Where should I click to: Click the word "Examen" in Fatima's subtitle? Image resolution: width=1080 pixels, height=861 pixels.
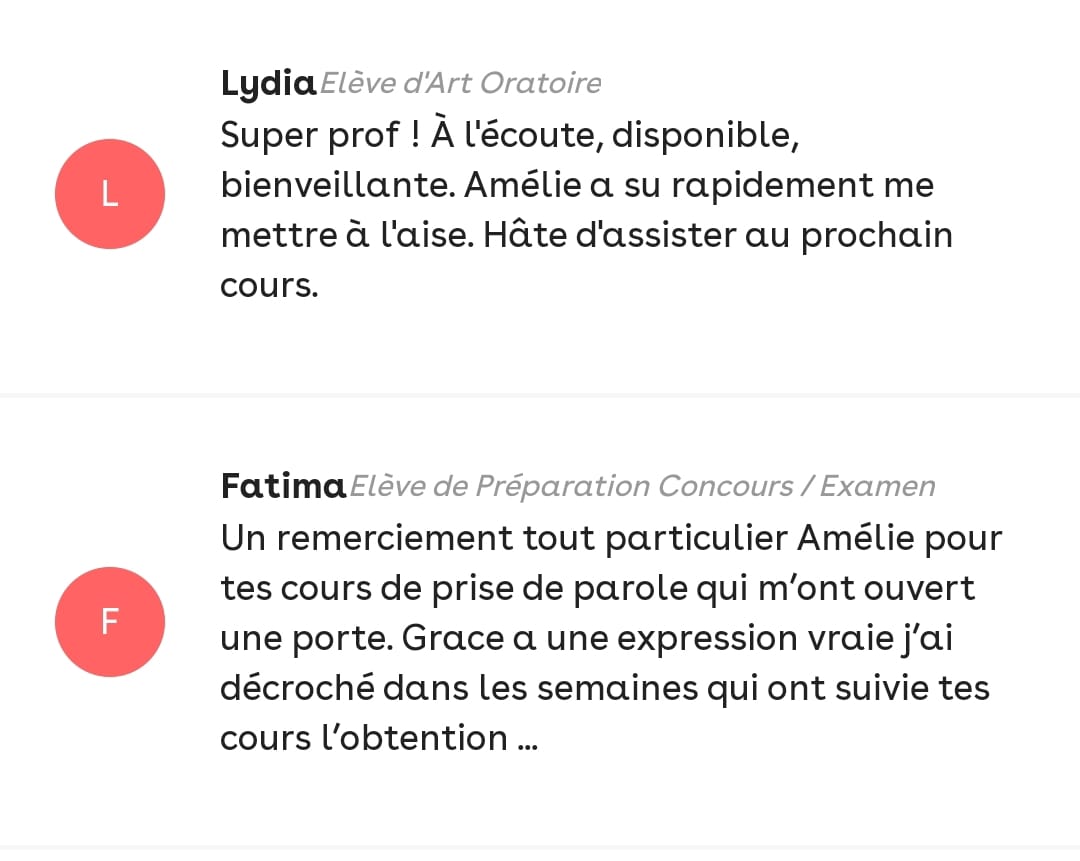pyautogui.click(x=879, y=487)
